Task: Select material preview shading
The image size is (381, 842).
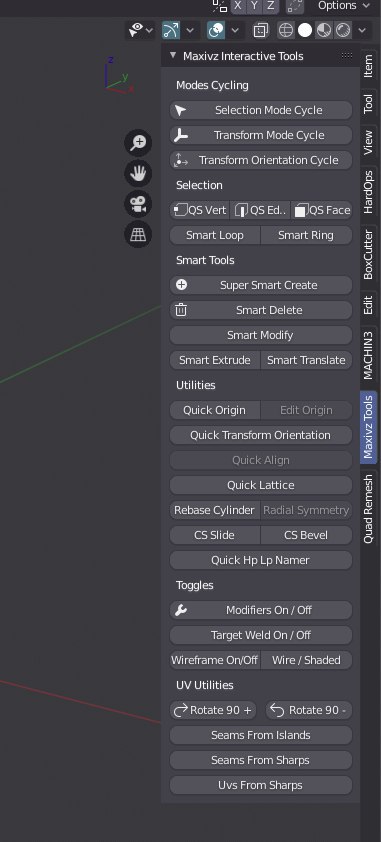Action: click(x=324, y=31)
